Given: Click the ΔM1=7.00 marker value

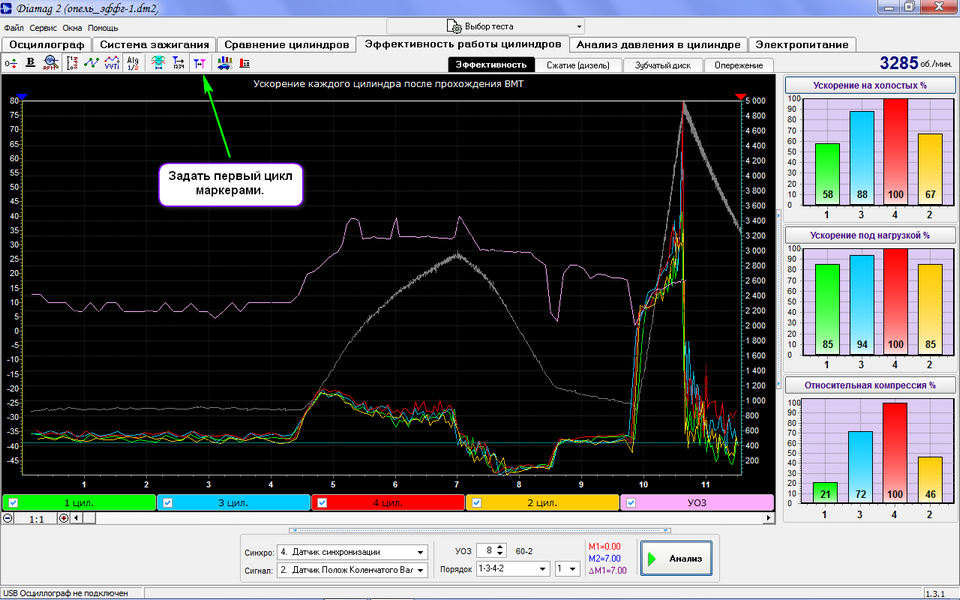Looking at the screenshot, I should 607,570.
